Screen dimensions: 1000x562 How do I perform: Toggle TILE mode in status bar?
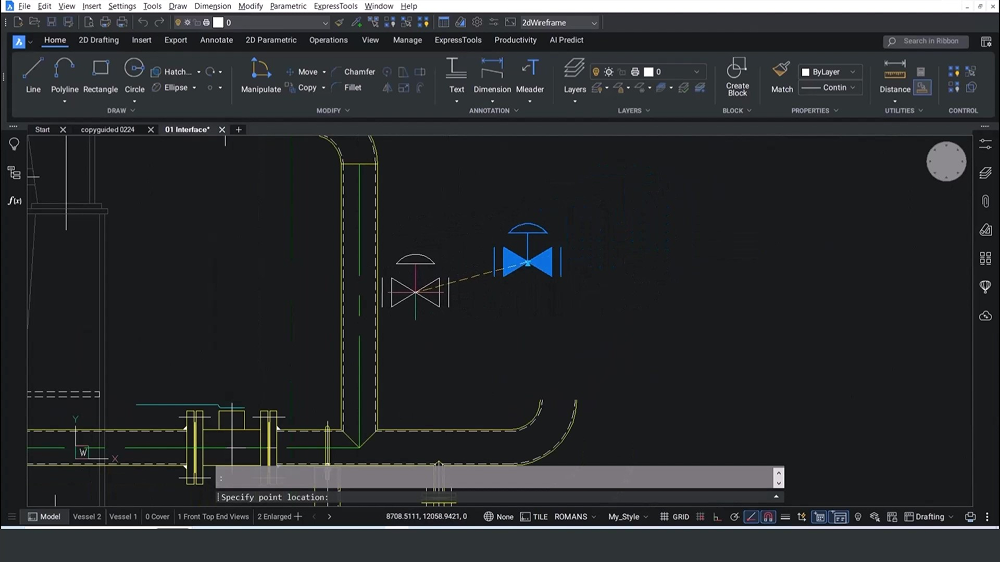click(534, 517)
